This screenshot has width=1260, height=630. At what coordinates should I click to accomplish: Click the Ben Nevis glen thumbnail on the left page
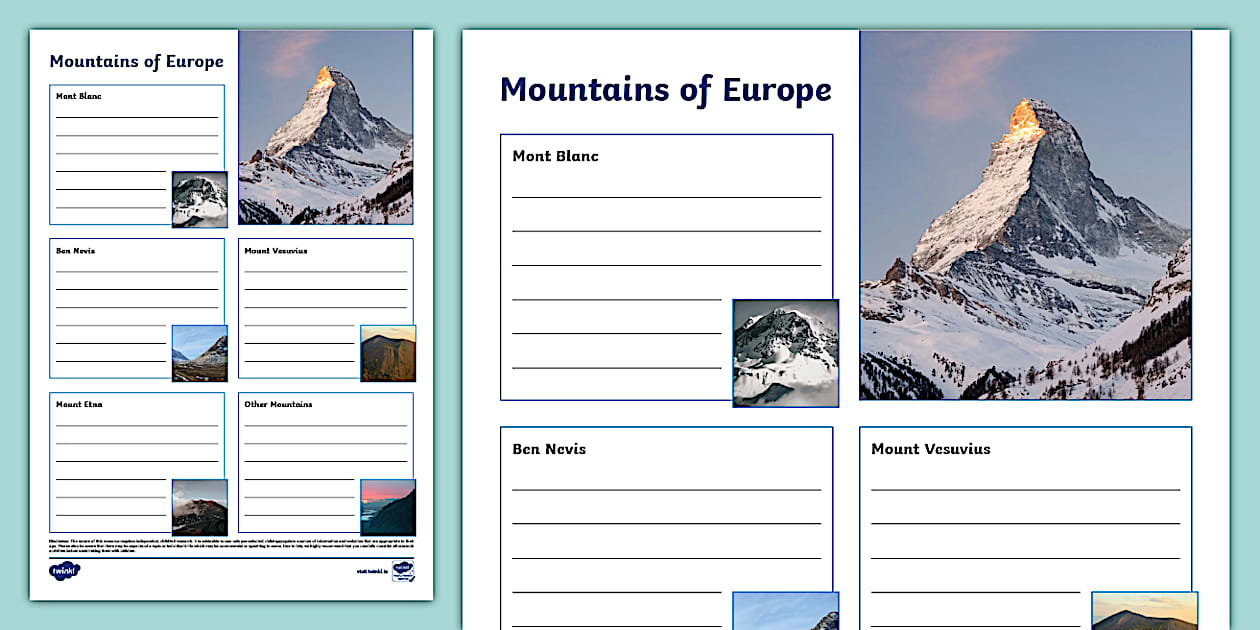[199, 353]
